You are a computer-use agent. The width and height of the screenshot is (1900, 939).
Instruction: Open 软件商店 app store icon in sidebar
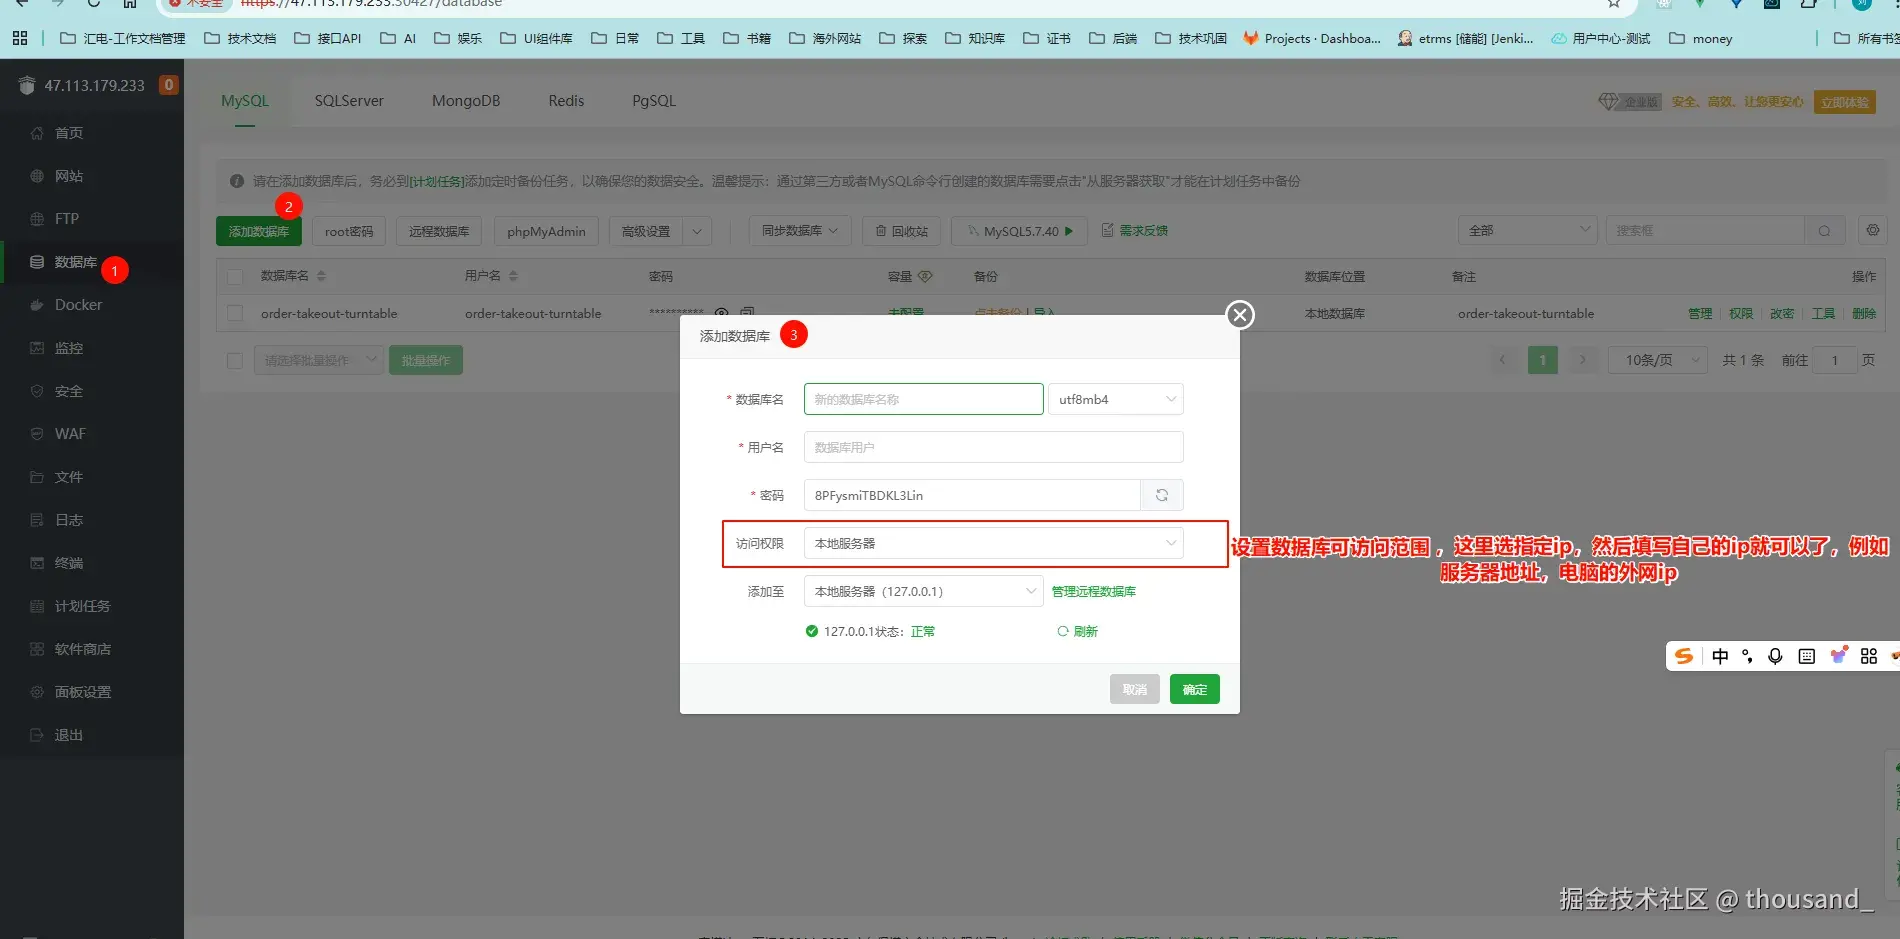coord(37,649)
